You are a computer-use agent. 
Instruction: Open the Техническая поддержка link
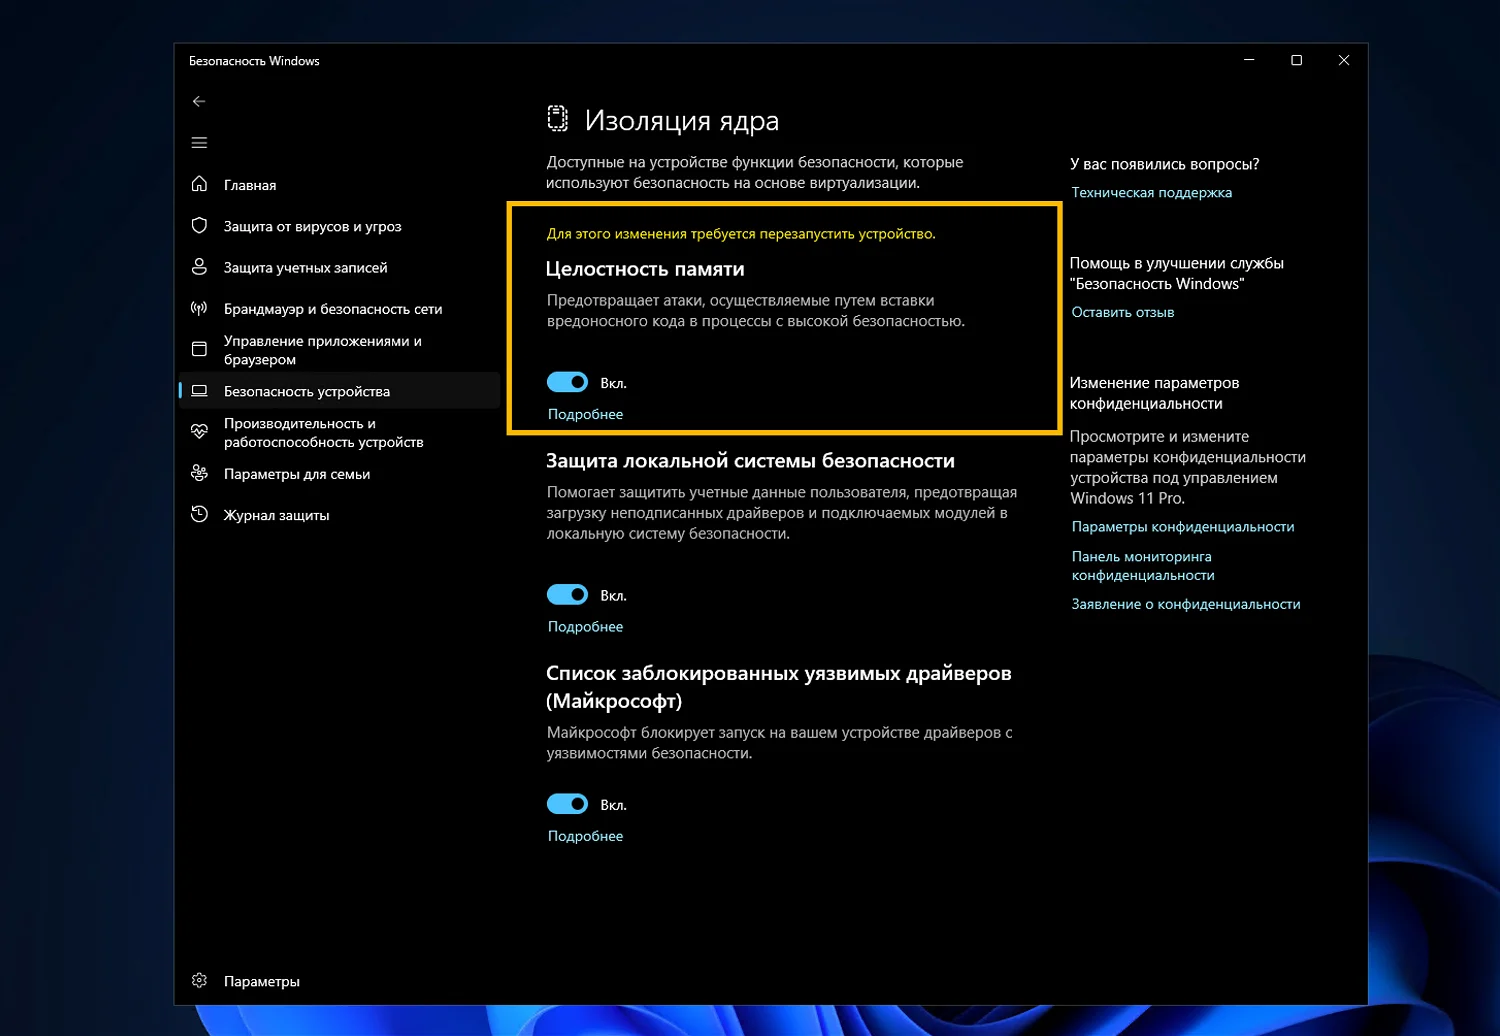(1151, 192)
